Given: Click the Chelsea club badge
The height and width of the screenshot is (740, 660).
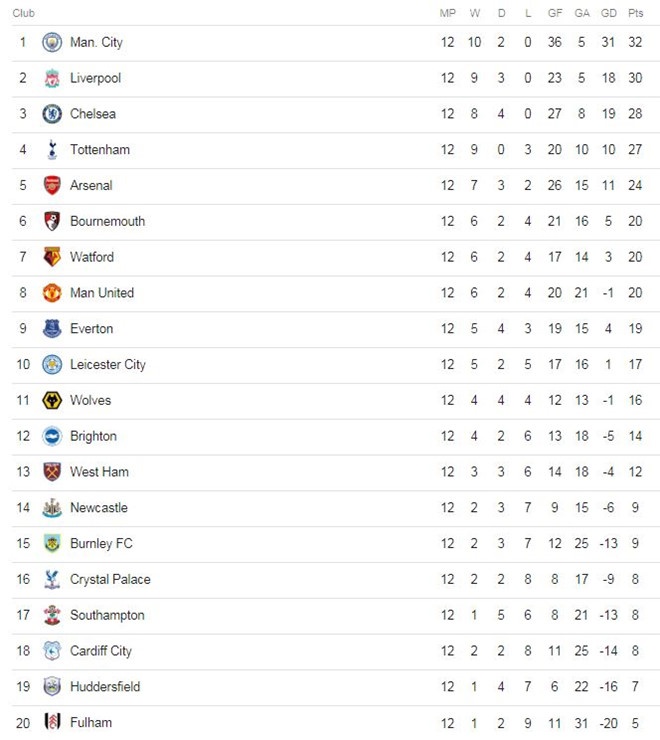Looking at the screenshot, I should click(52, 114).
